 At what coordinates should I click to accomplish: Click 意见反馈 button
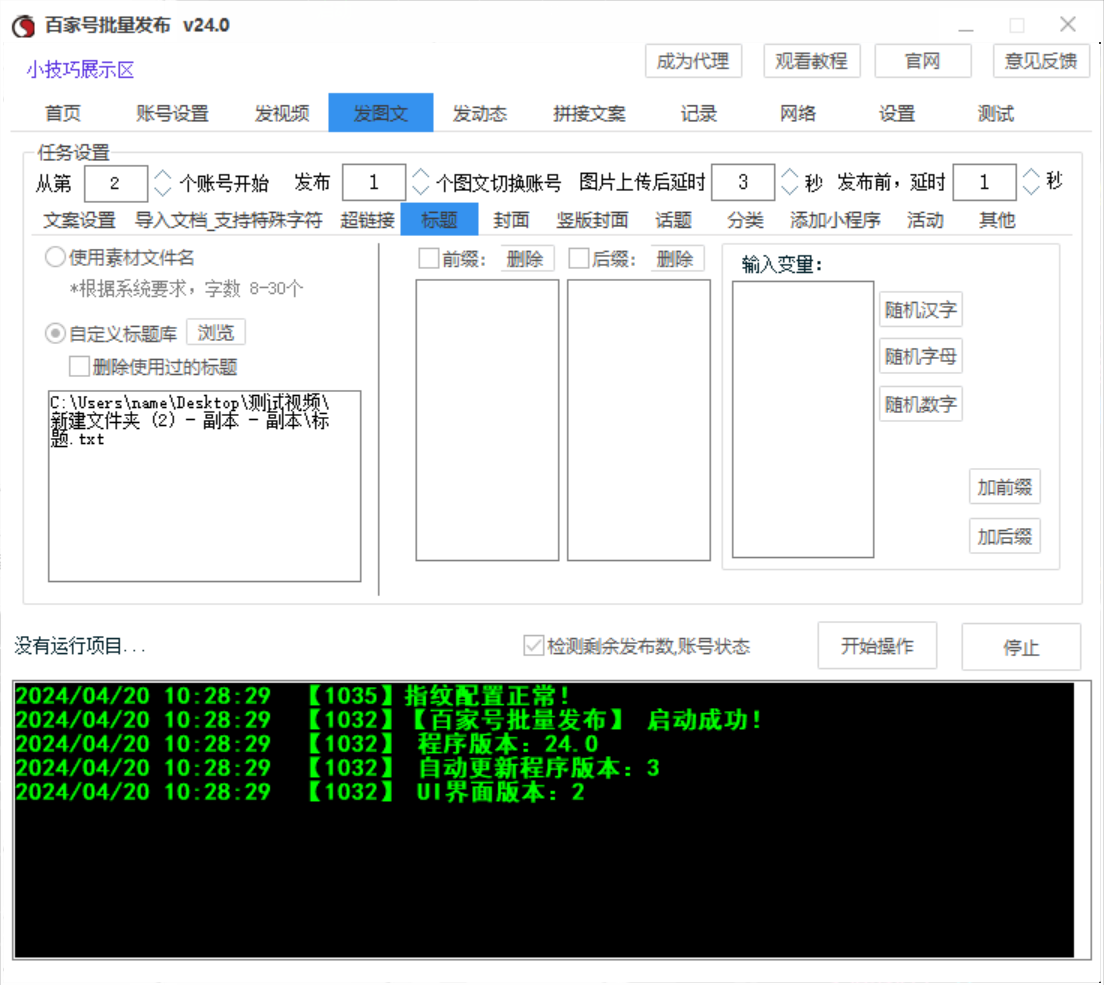(x=1041, y=61)
